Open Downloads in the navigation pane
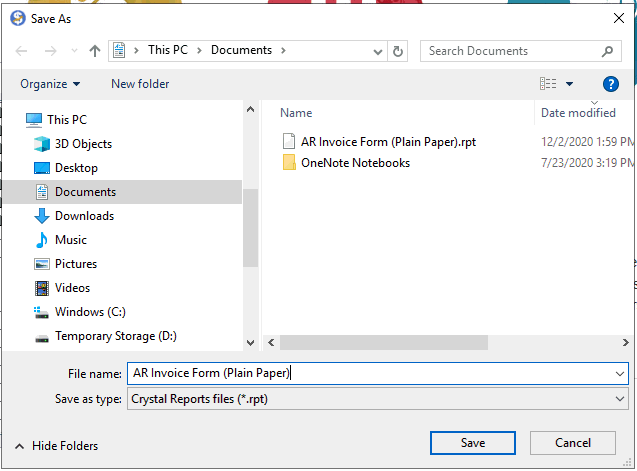 84,216
